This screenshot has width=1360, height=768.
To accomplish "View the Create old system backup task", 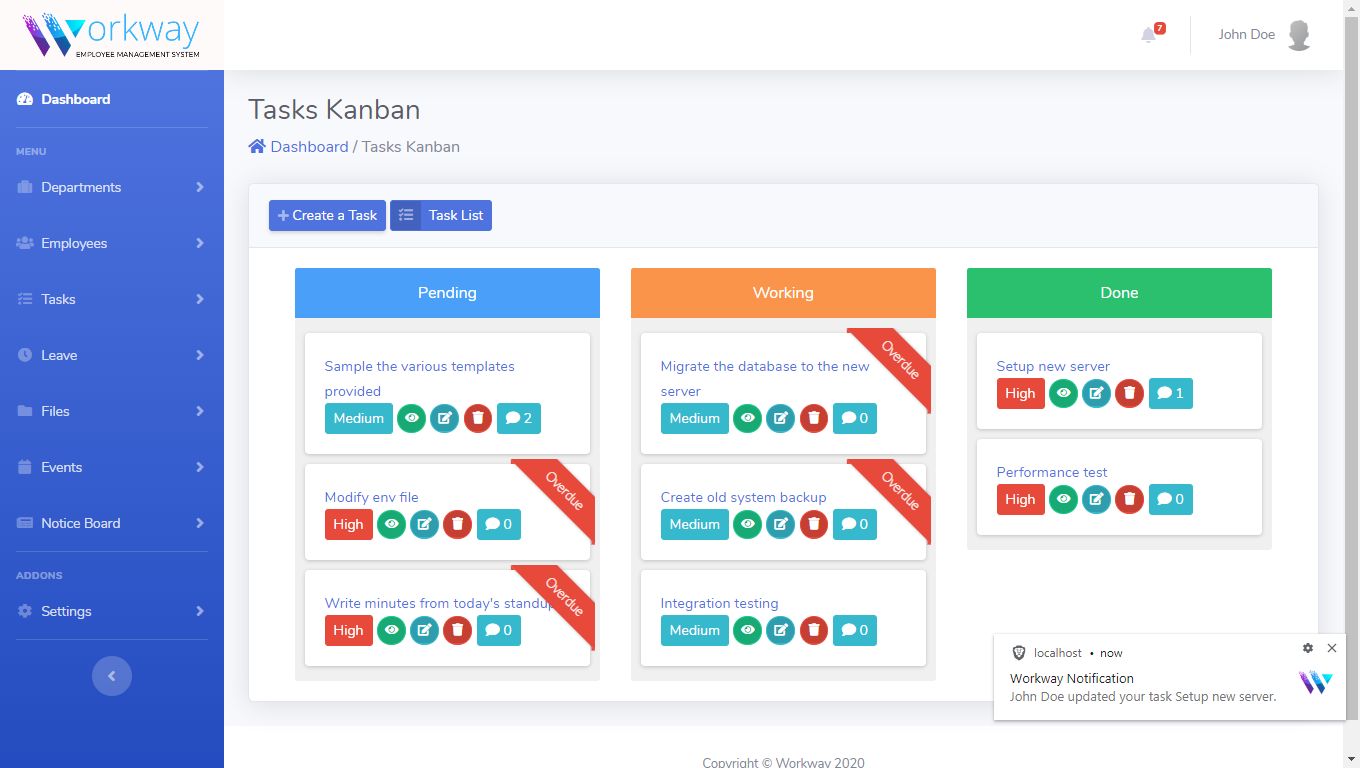I will (x=747, y=524).
